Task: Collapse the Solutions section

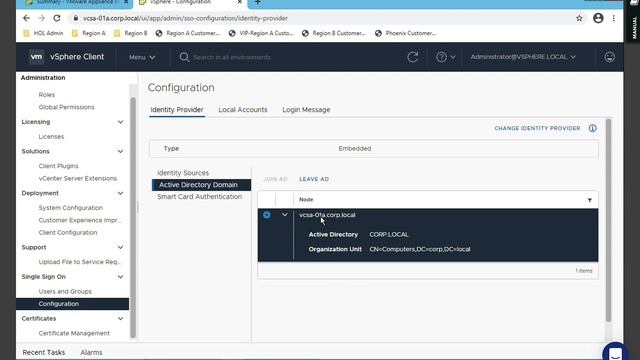Action: [x=120, y=151]
